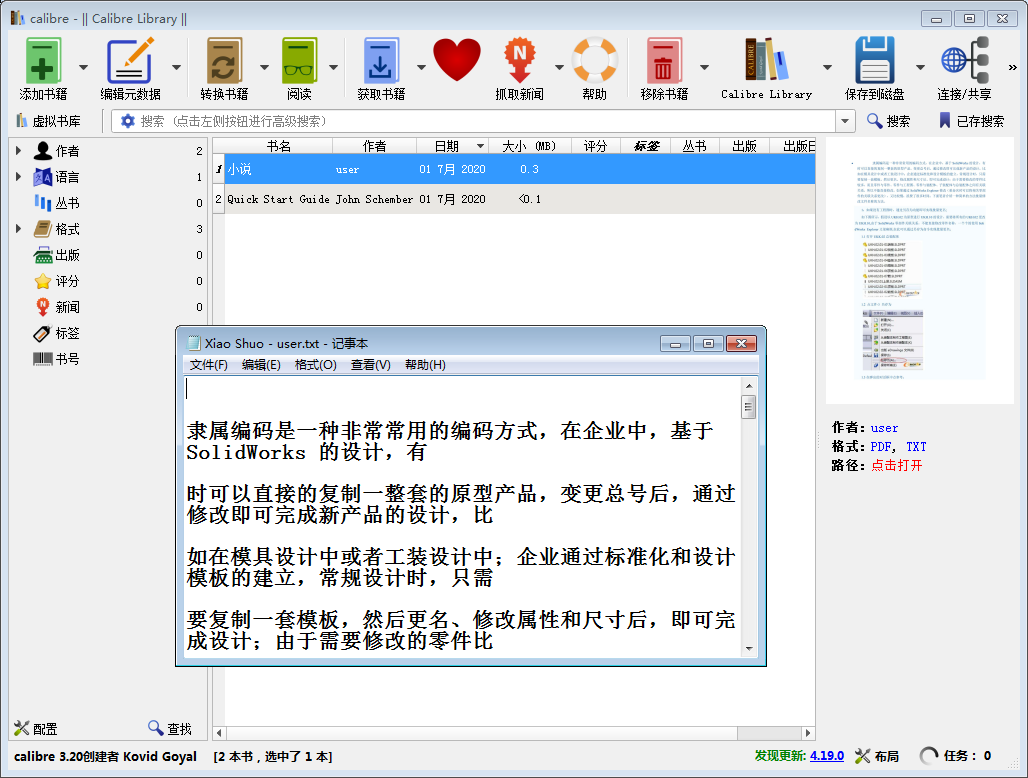Screen dimensions: 1028x778
Task: Open Notepad's 文件(F) File menu
Action: click(x=209, y=365)
